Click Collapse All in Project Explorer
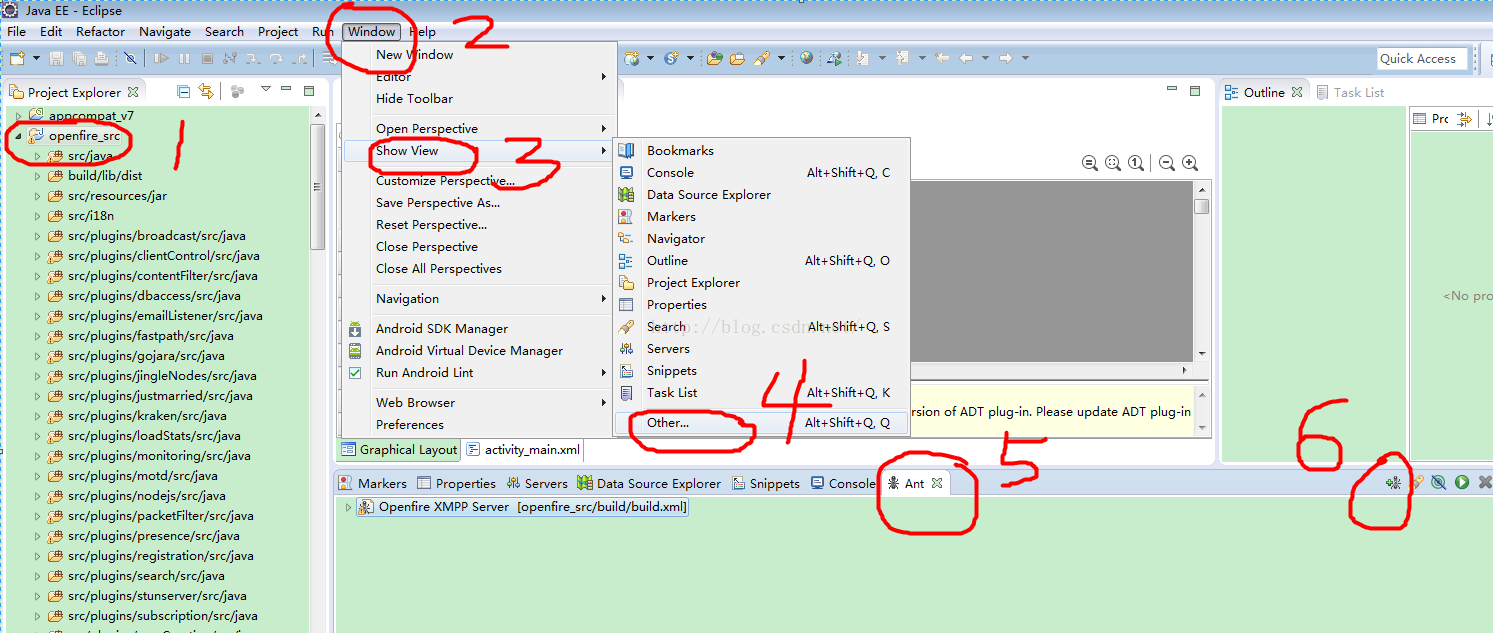 tap(183, 92)
